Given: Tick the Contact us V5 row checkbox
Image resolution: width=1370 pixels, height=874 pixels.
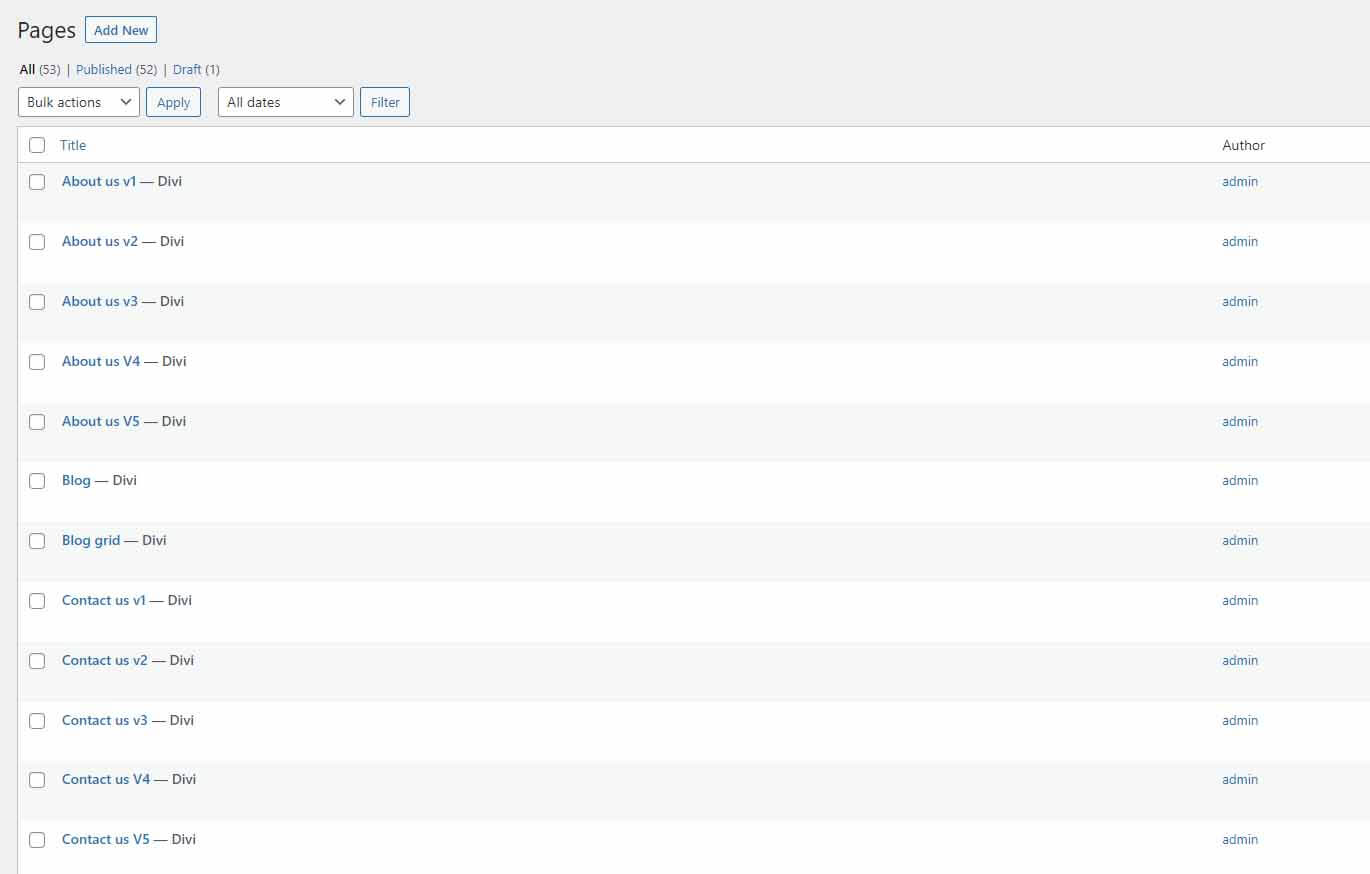Looking at the screenshot, I should pos(37,840).
